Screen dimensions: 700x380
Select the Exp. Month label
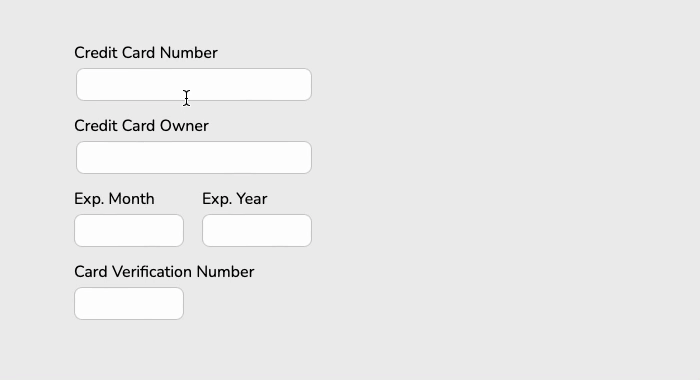point(114,199)
